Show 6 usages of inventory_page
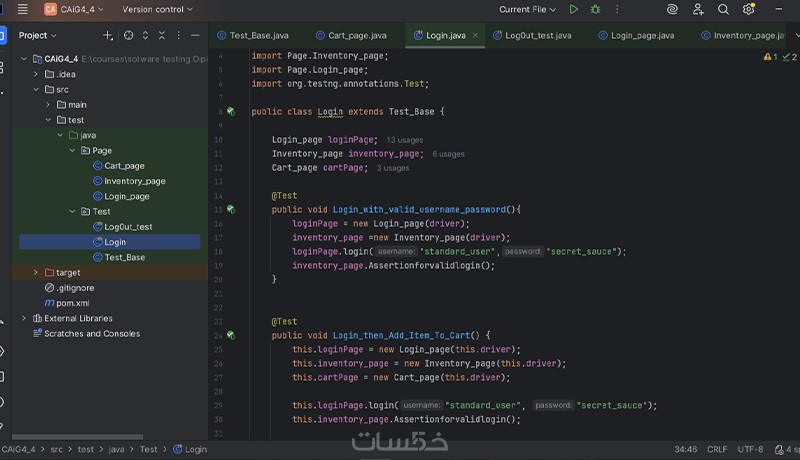Screen dimensions: 800x460 tap(448, 154)
